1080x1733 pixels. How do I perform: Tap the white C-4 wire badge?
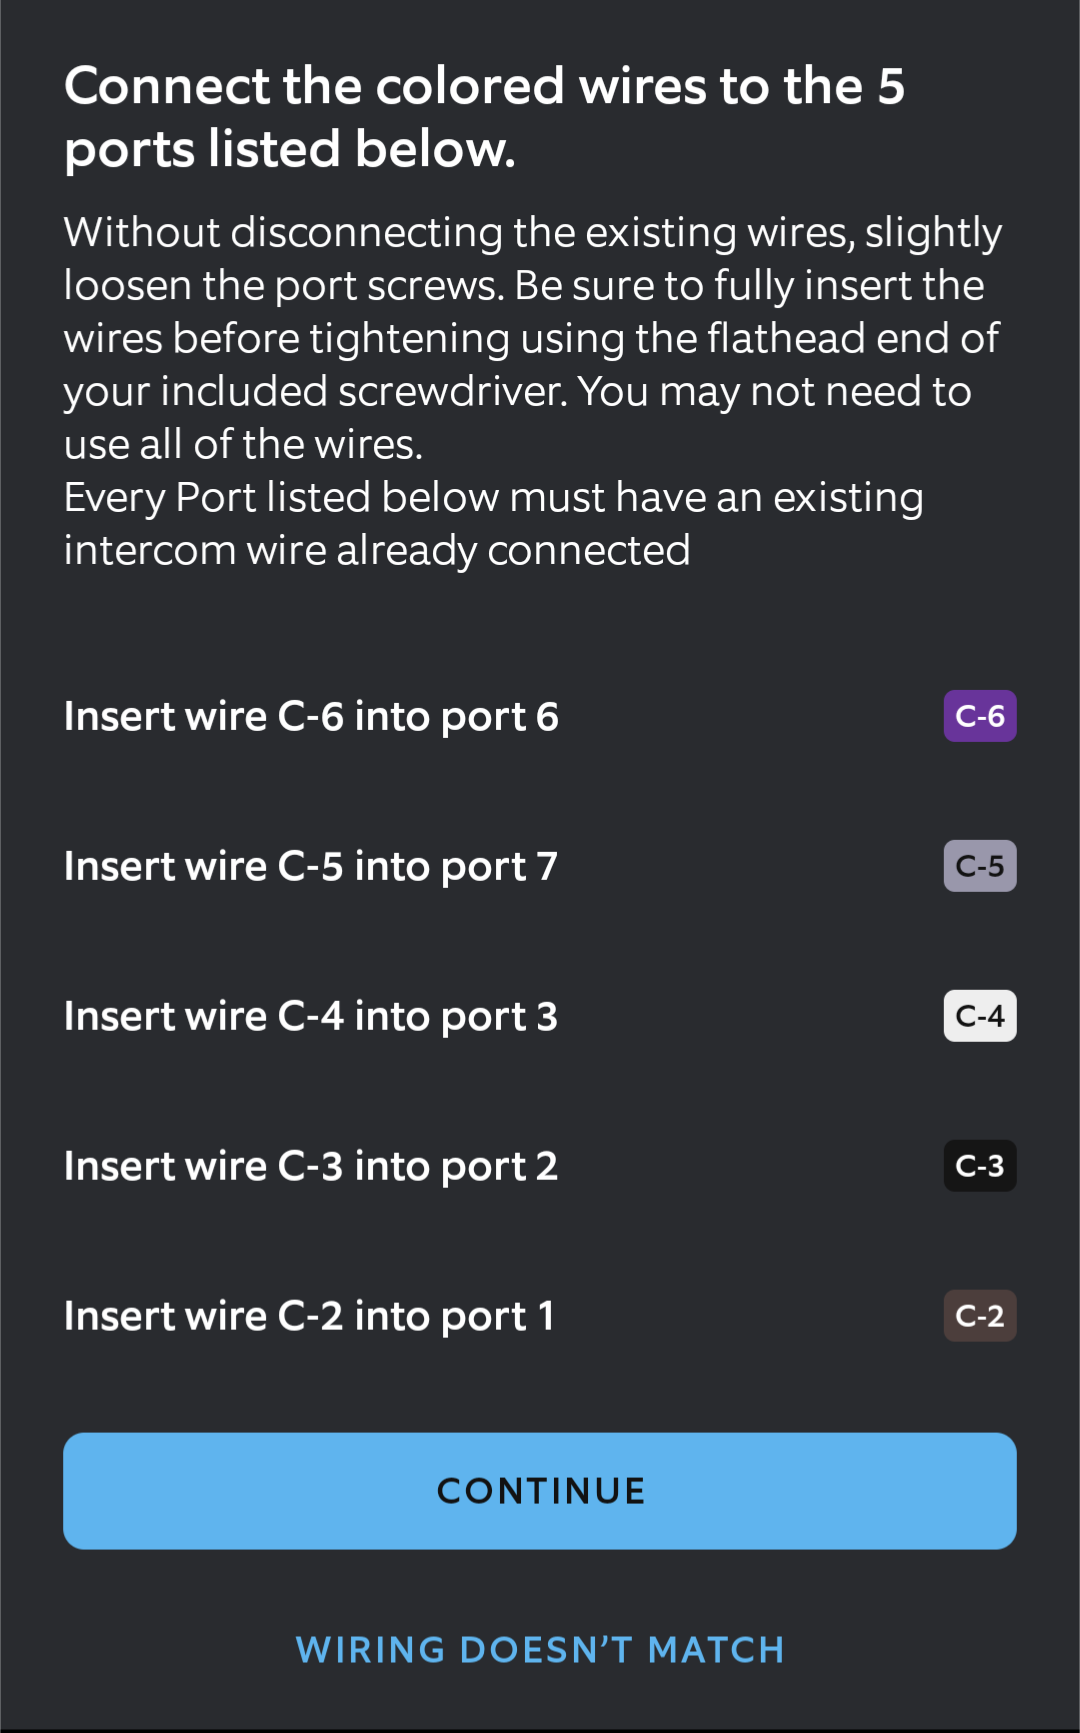click(979, 1016)
